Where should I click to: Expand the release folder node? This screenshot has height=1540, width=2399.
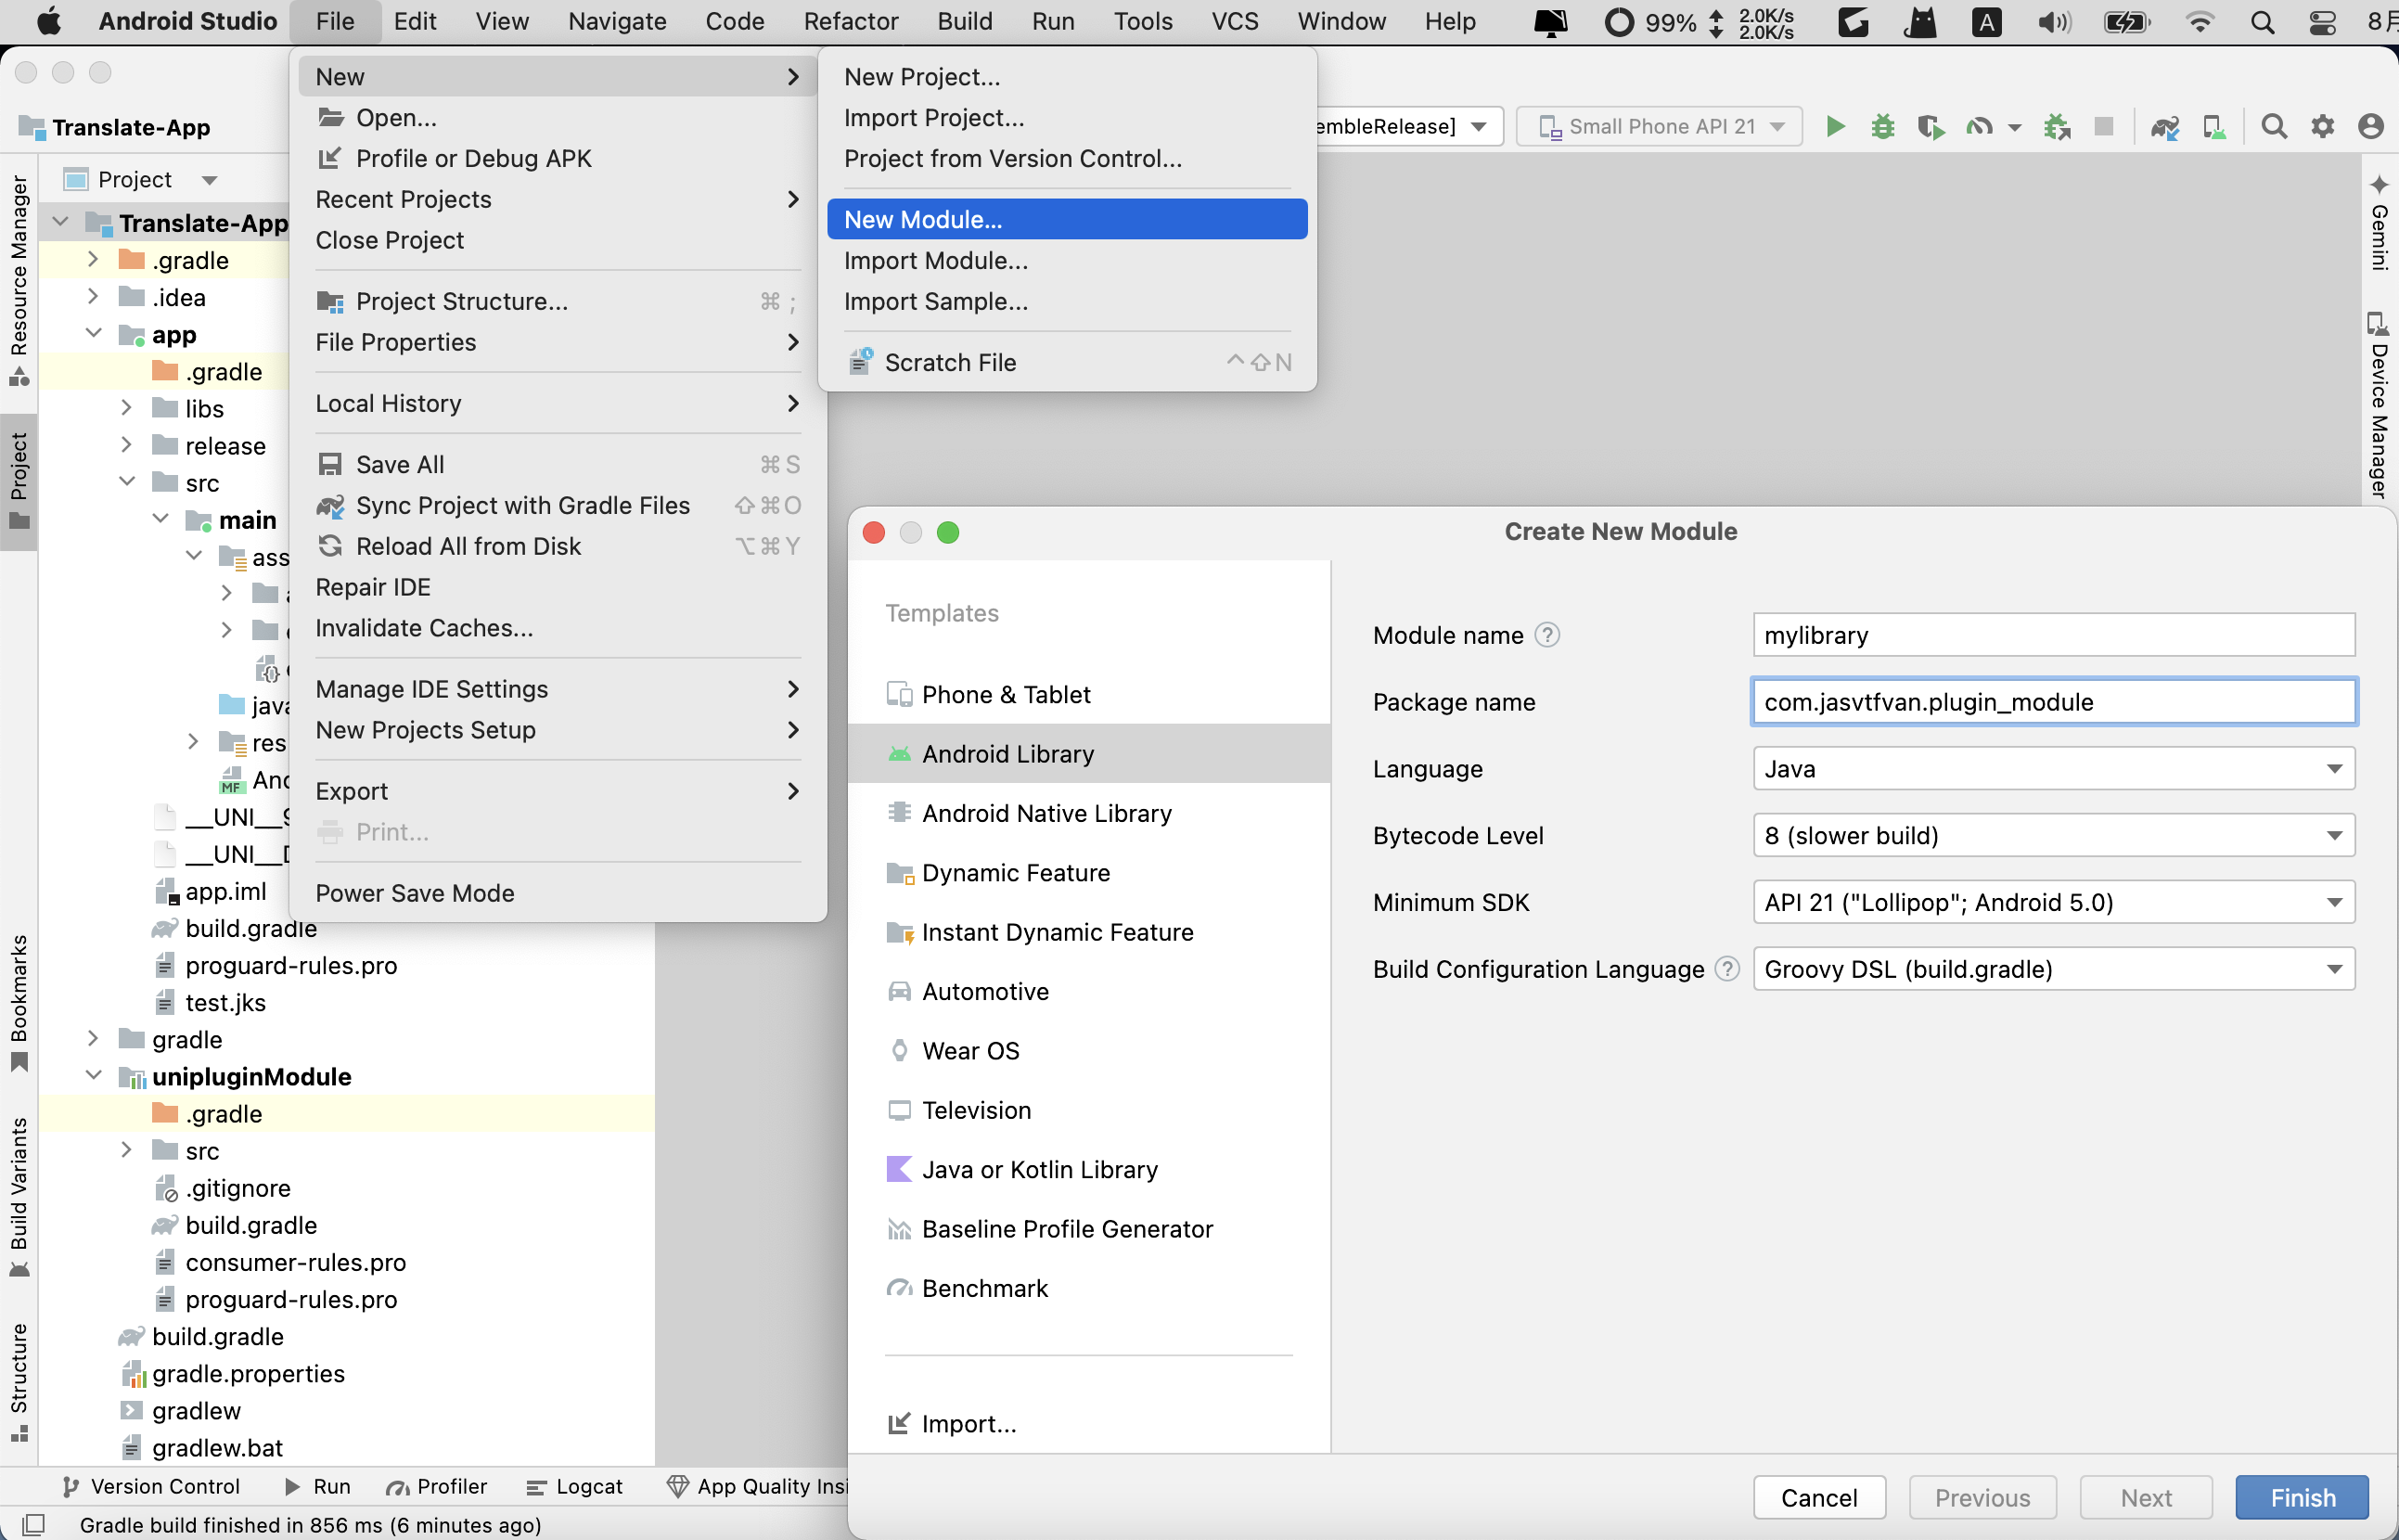coord(126,445)
